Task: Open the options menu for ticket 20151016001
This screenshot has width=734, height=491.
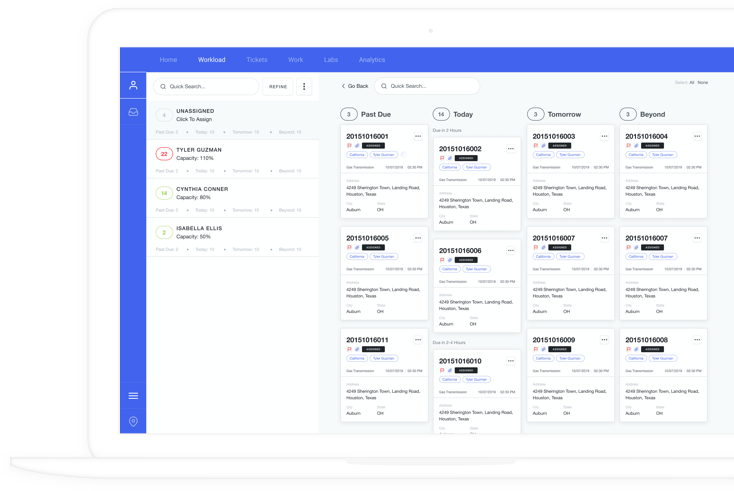Action: click(x=418, y=137)
